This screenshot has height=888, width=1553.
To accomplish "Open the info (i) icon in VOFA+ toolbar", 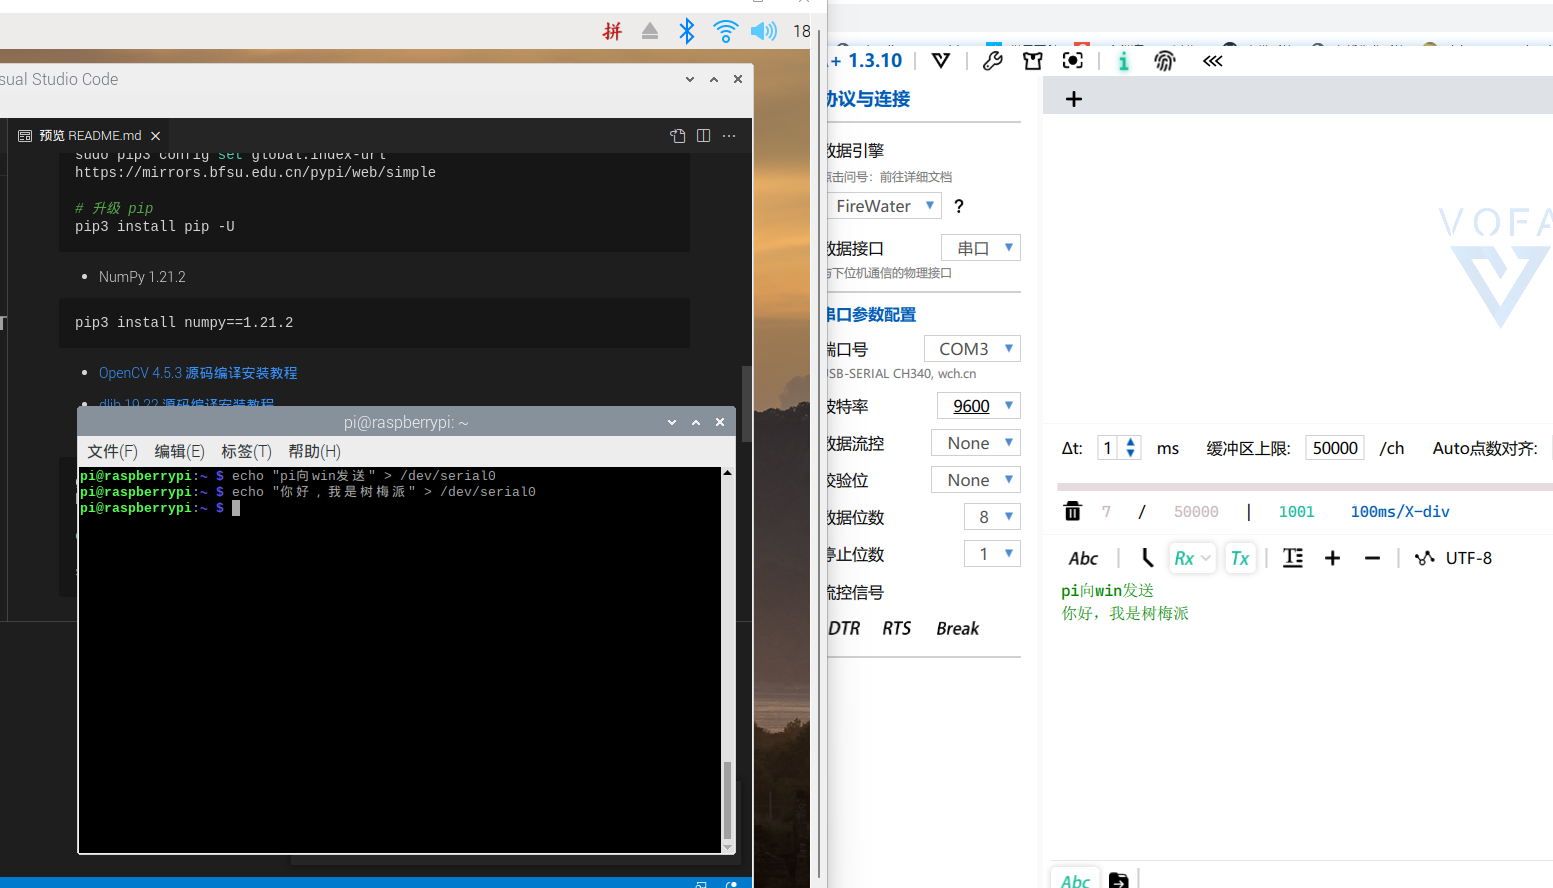I will point(1122,60).
